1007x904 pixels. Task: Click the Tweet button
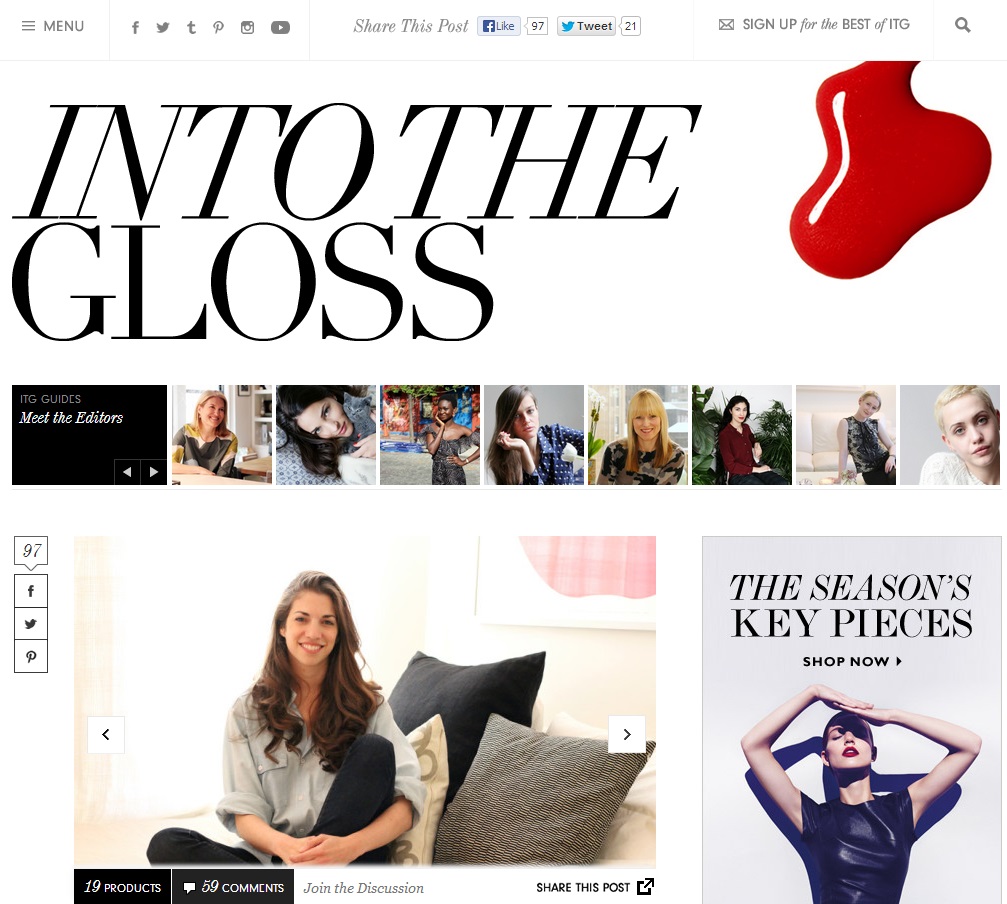tap(586, 26)
